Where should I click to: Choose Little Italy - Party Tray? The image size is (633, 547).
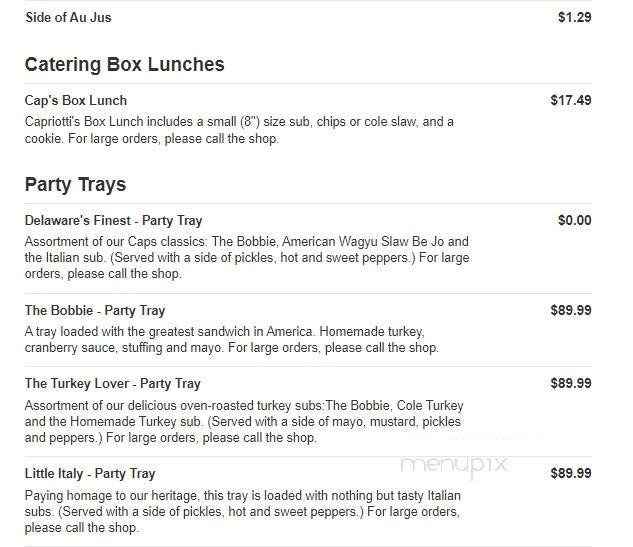tap(90, 473)
